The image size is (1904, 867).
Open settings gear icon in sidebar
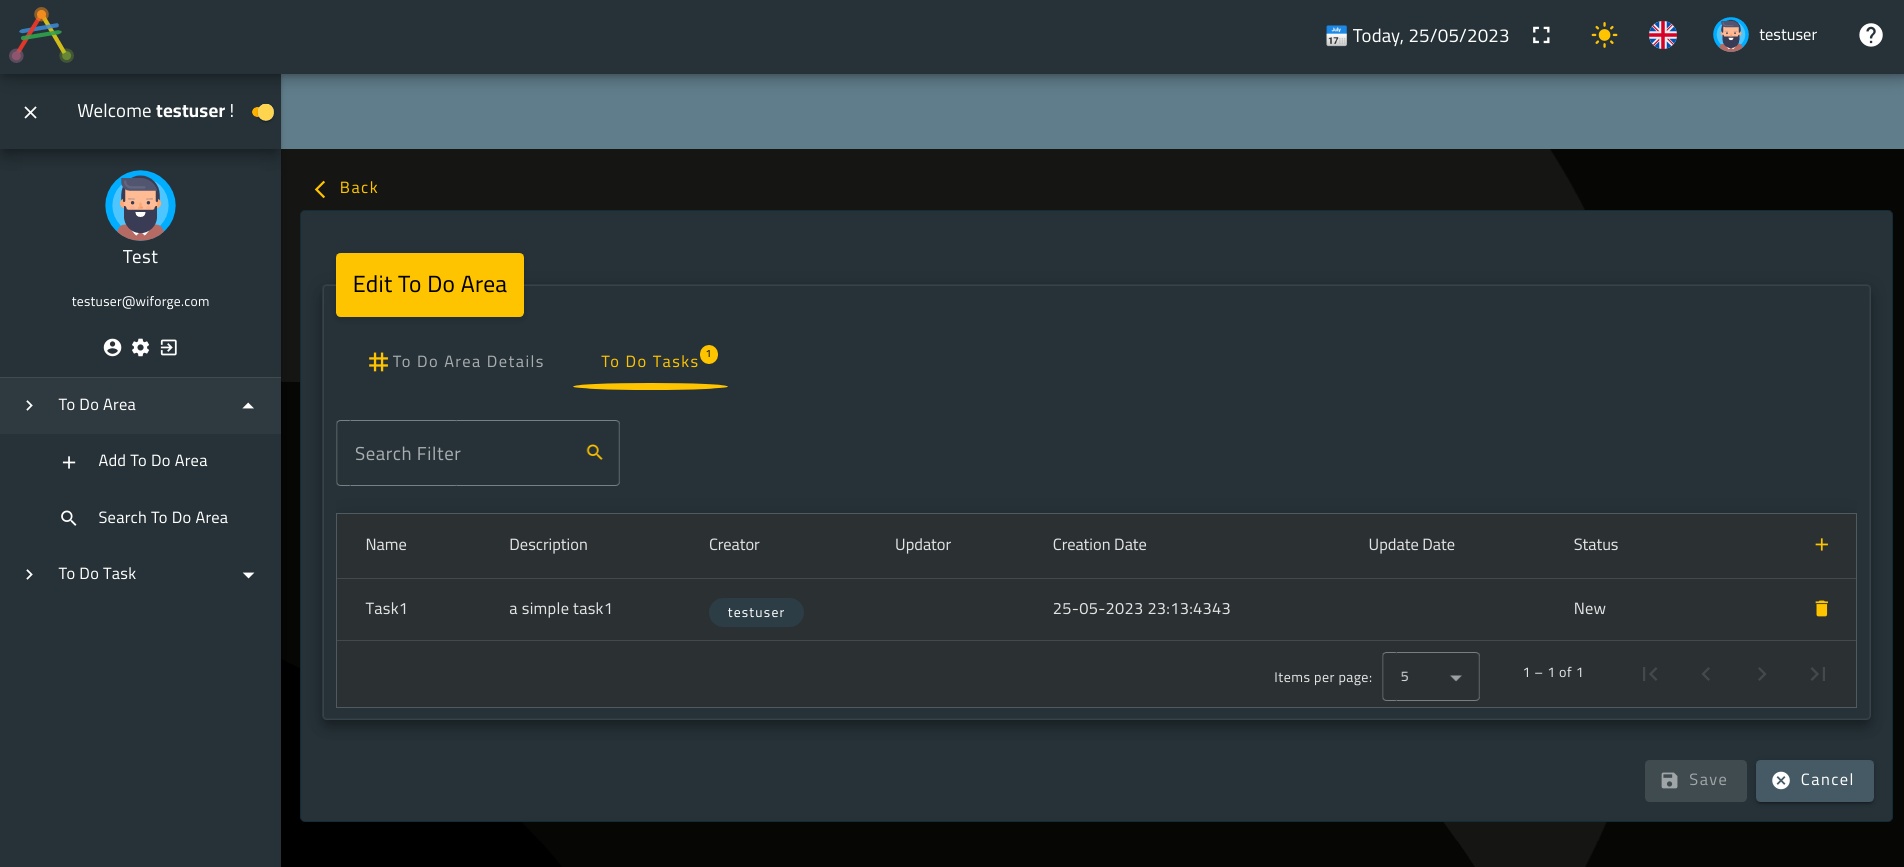pyautogui.click(x=141, y=347)
